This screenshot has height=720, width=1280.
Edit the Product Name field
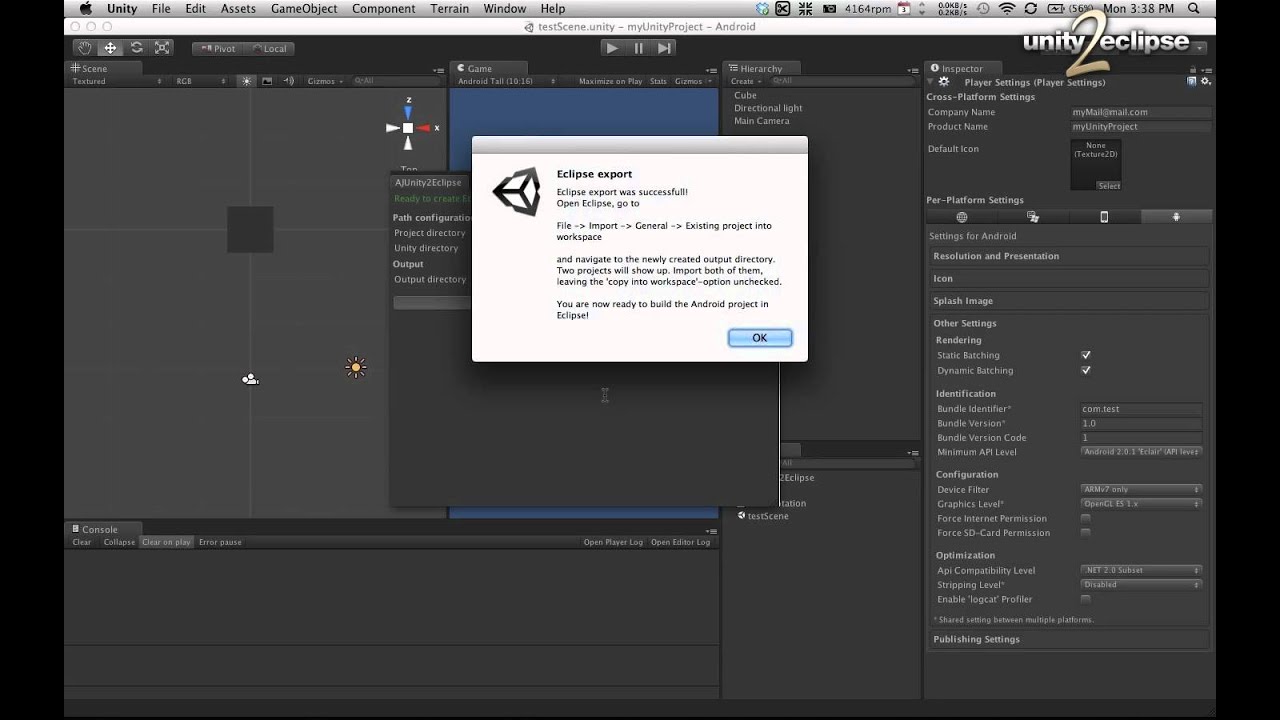pyautogui.click(x=1141, y=127)
